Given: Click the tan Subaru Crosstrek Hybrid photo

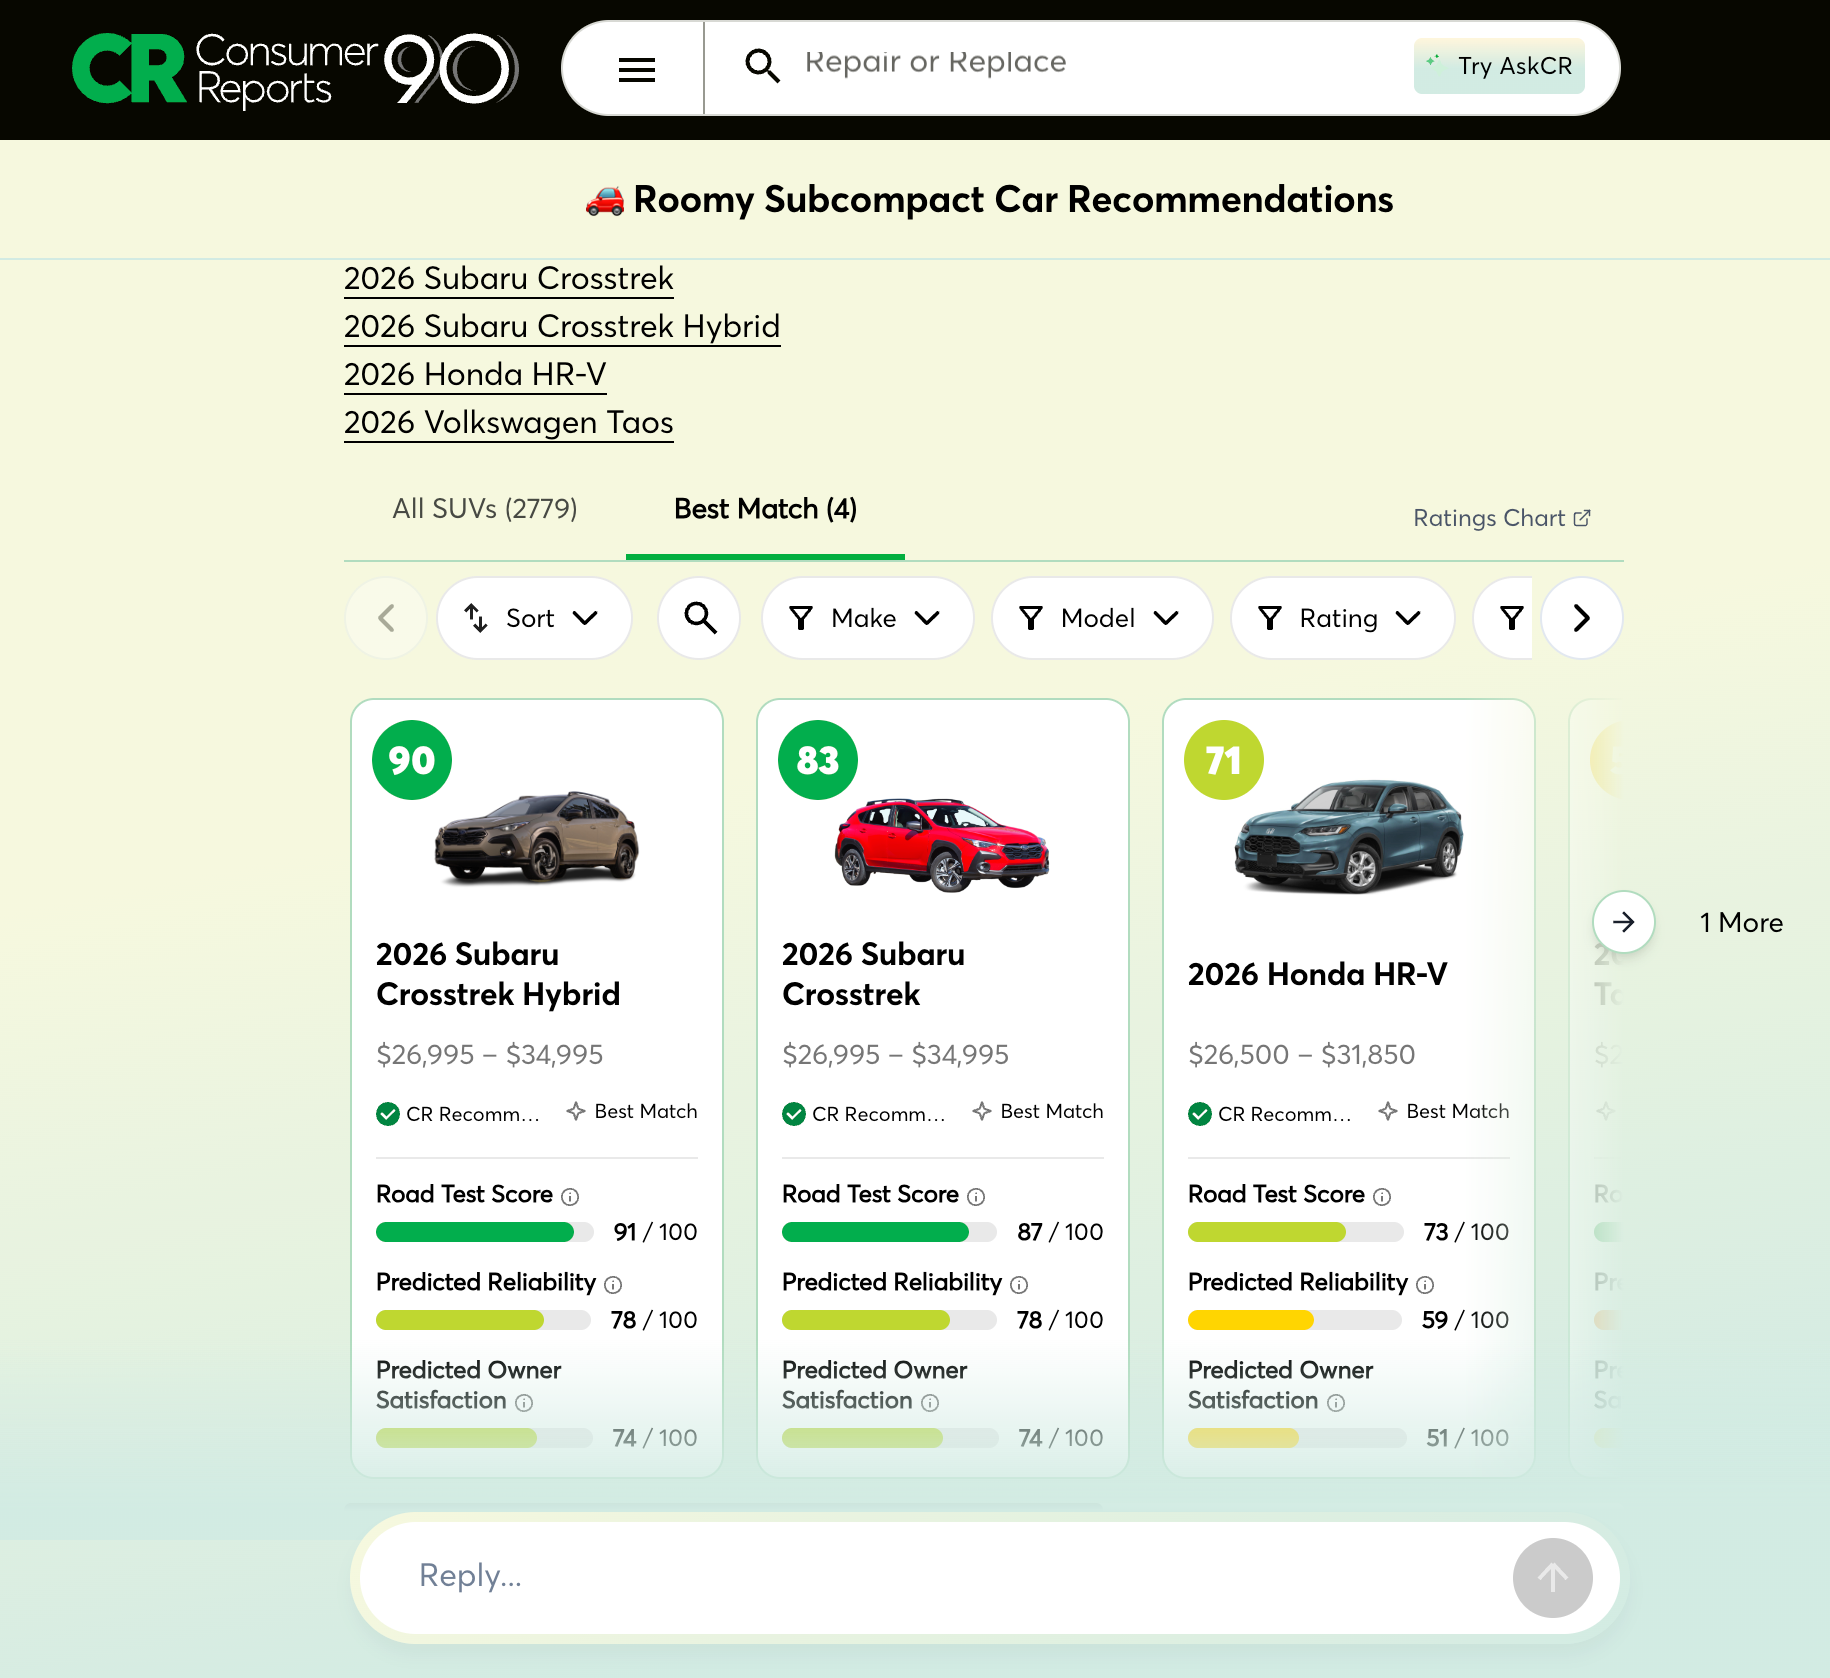Looking at the screenshot, I should (x=537, y=838).
